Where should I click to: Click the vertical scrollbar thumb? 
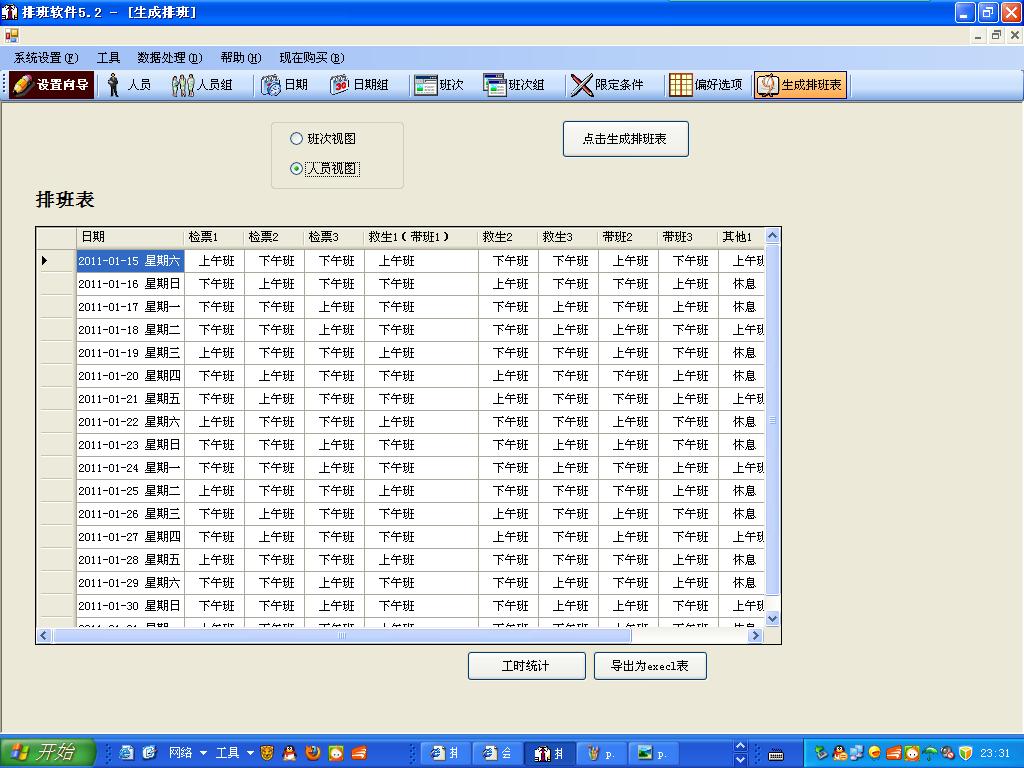point(773,419)
